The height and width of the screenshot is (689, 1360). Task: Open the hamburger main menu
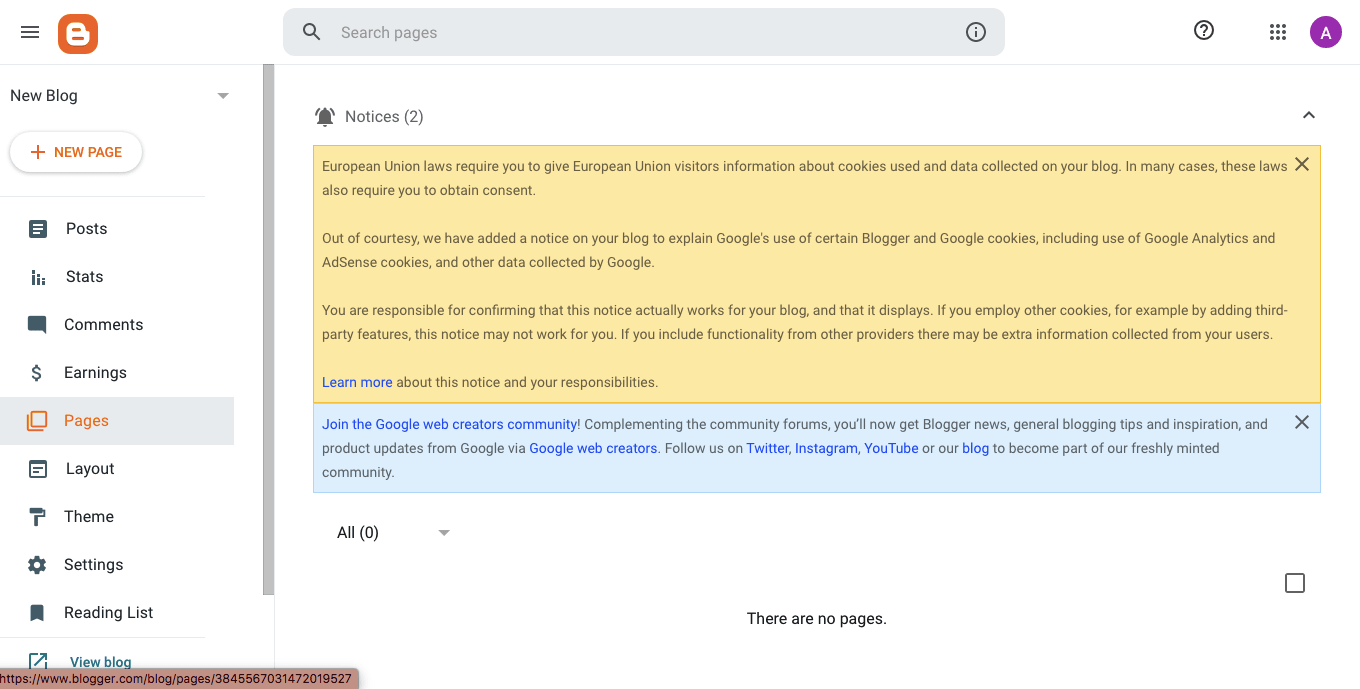pyautogui.click(x=30, y=32)
